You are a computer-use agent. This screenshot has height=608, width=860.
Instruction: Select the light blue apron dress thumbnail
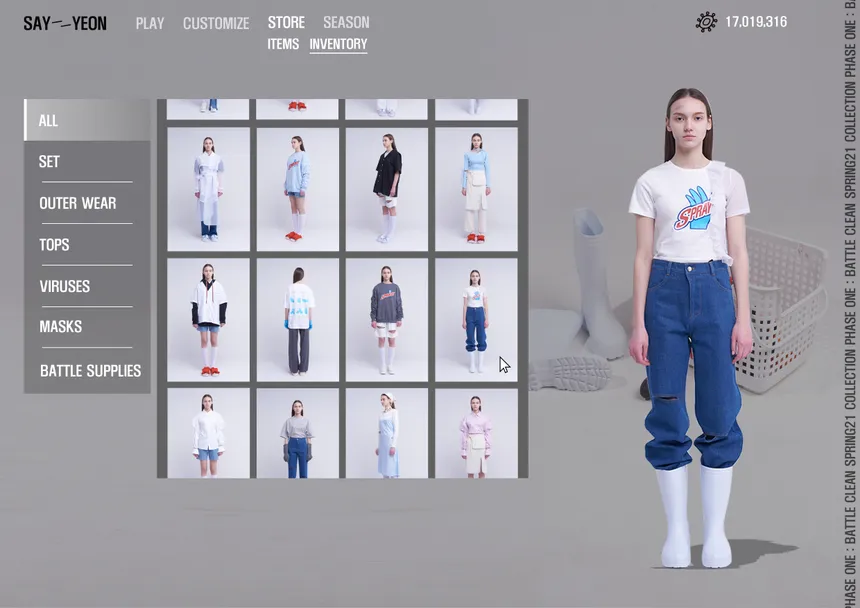point(387,433)
